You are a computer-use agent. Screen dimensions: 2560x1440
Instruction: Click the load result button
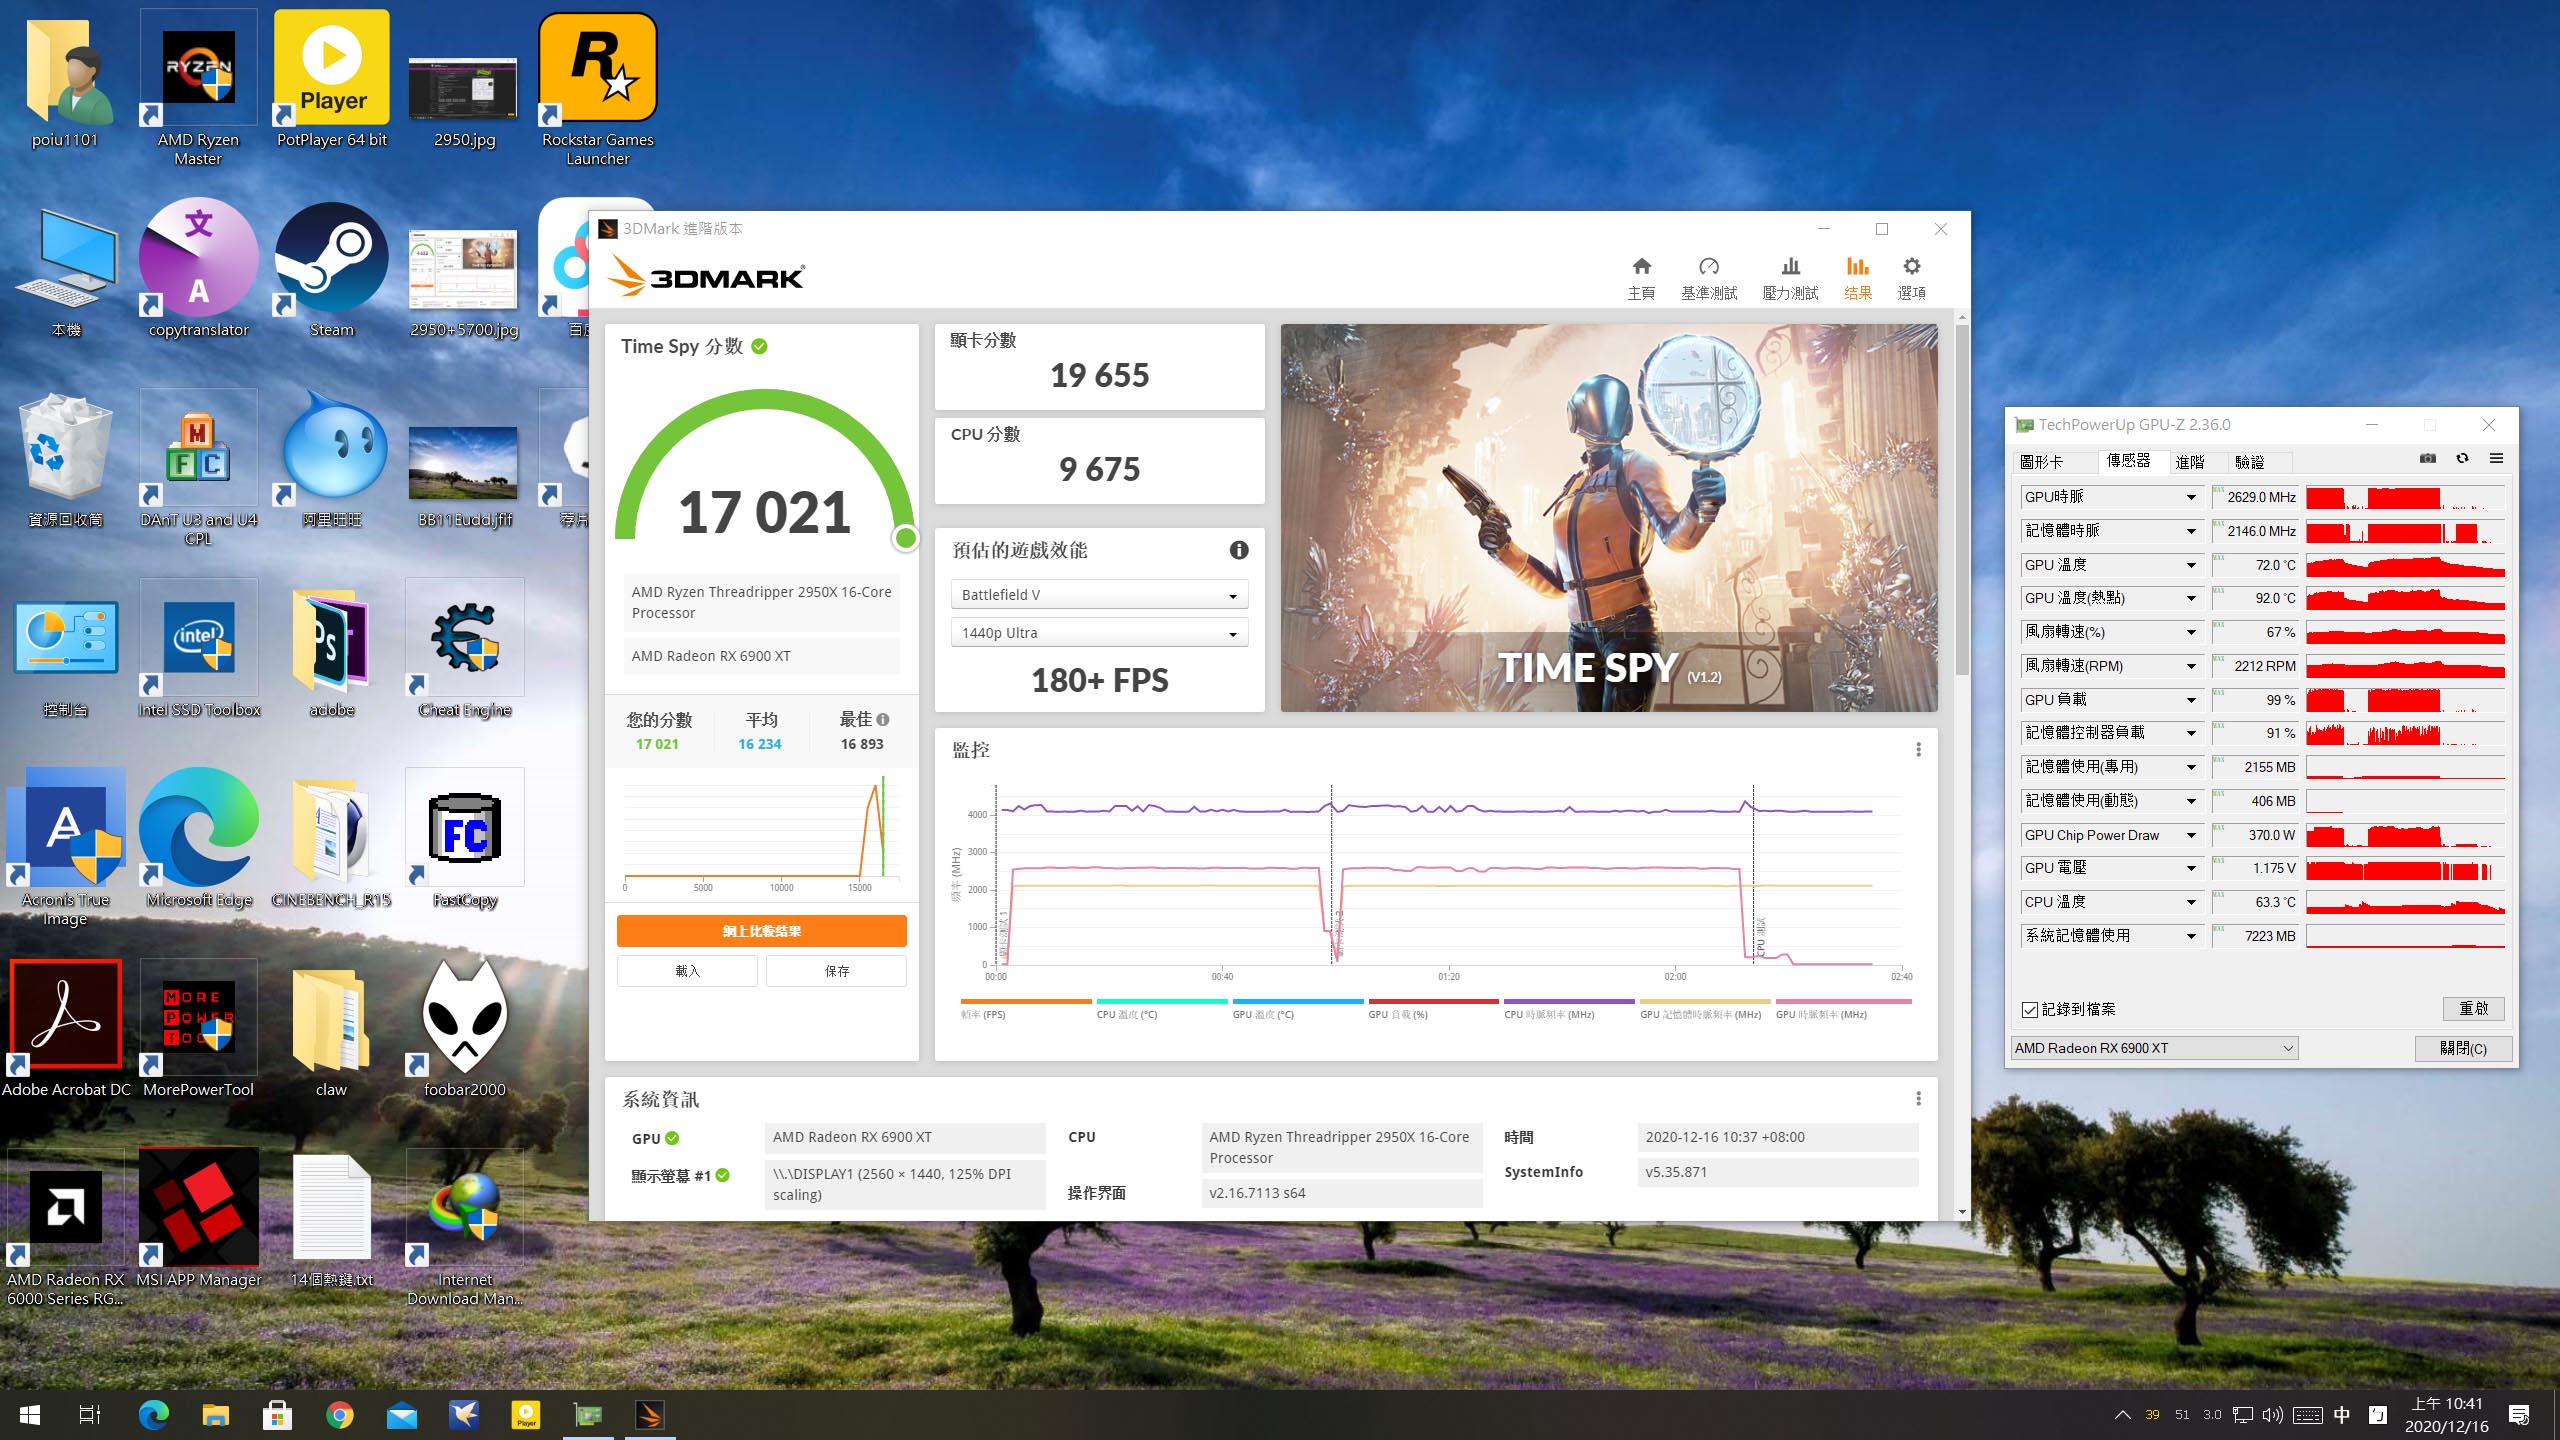(x=687, y=971)
